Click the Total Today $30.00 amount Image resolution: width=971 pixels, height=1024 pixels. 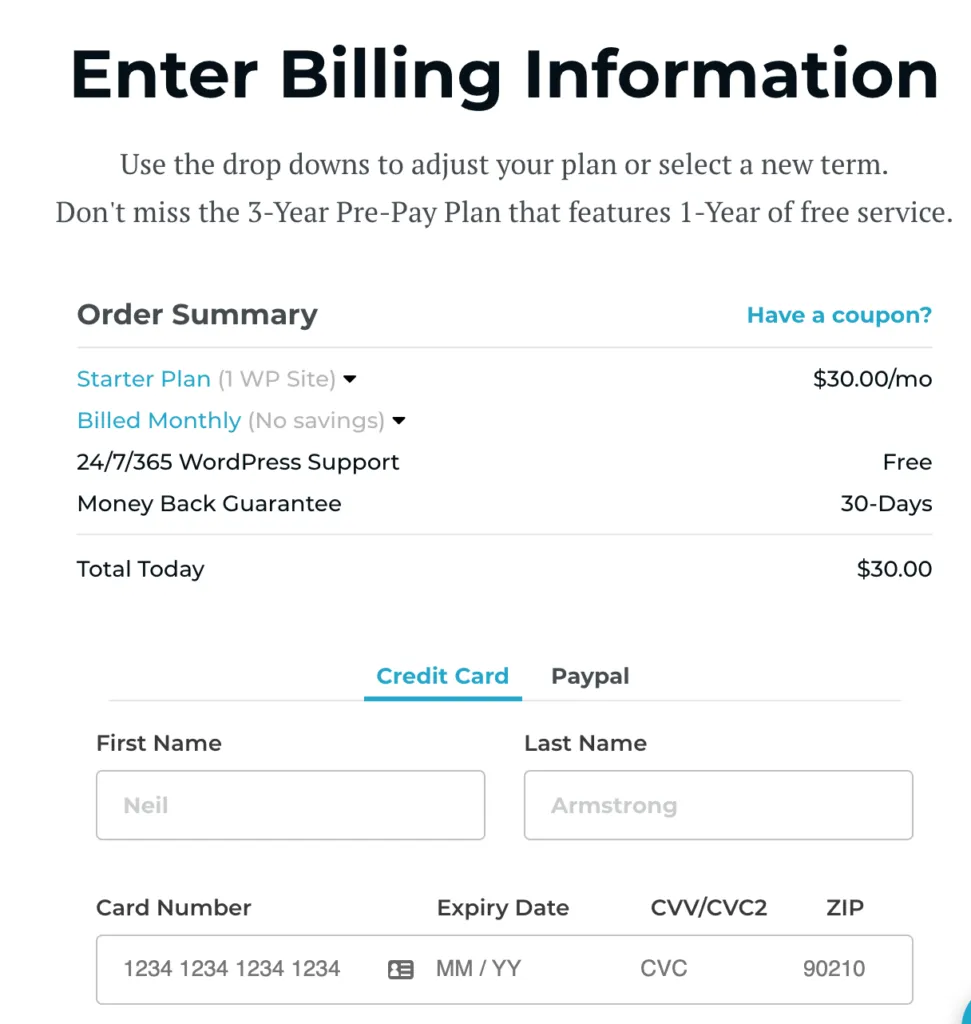coord(894,570)
